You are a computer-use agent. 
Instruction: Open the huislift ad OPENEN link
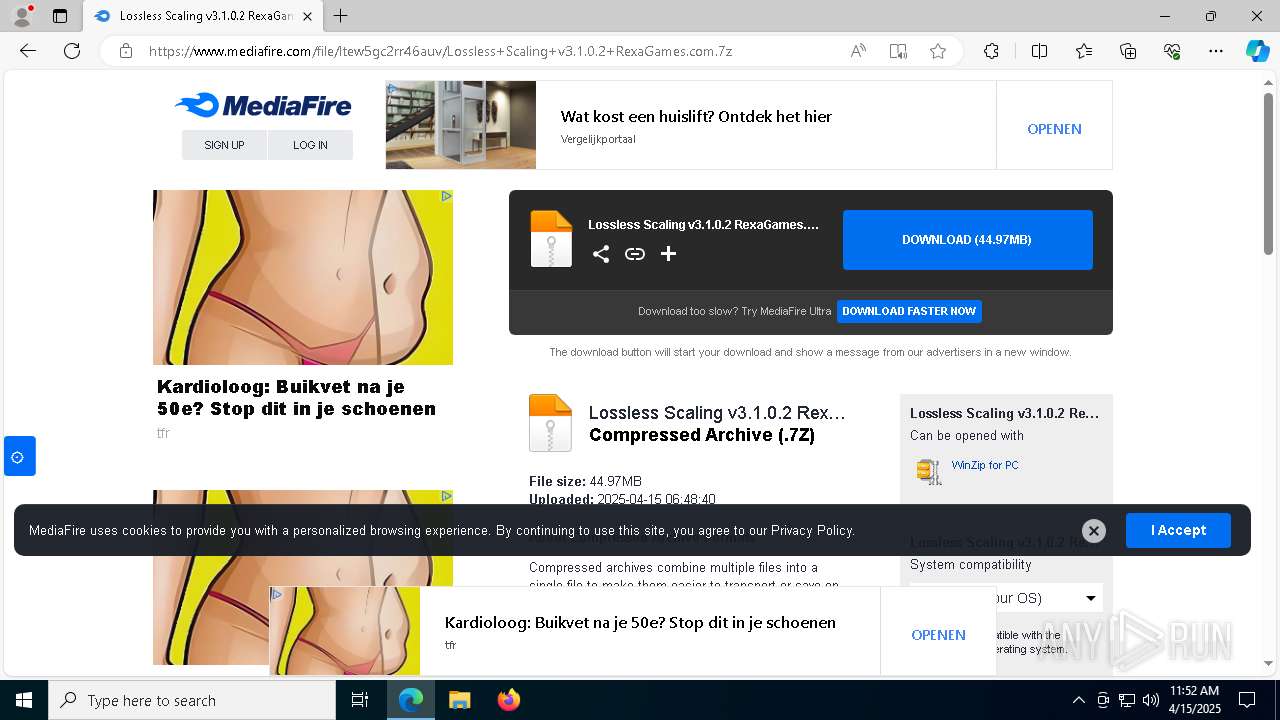point(1054,129)
